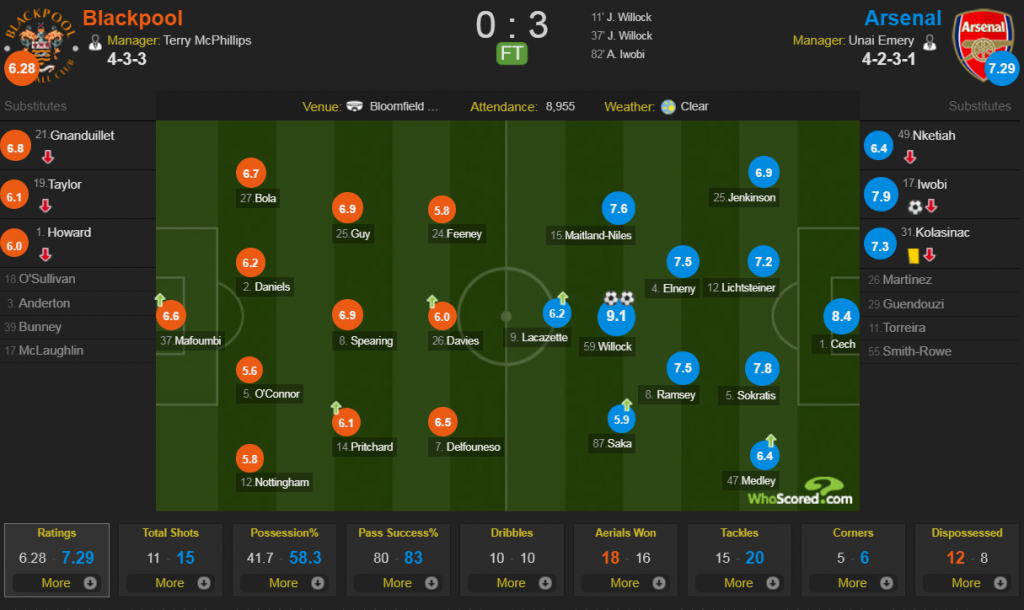The width and height of the screenshot is (1024, 610).
Task: Click the stadium icon next to Venue
Action: tap(355, 106)
